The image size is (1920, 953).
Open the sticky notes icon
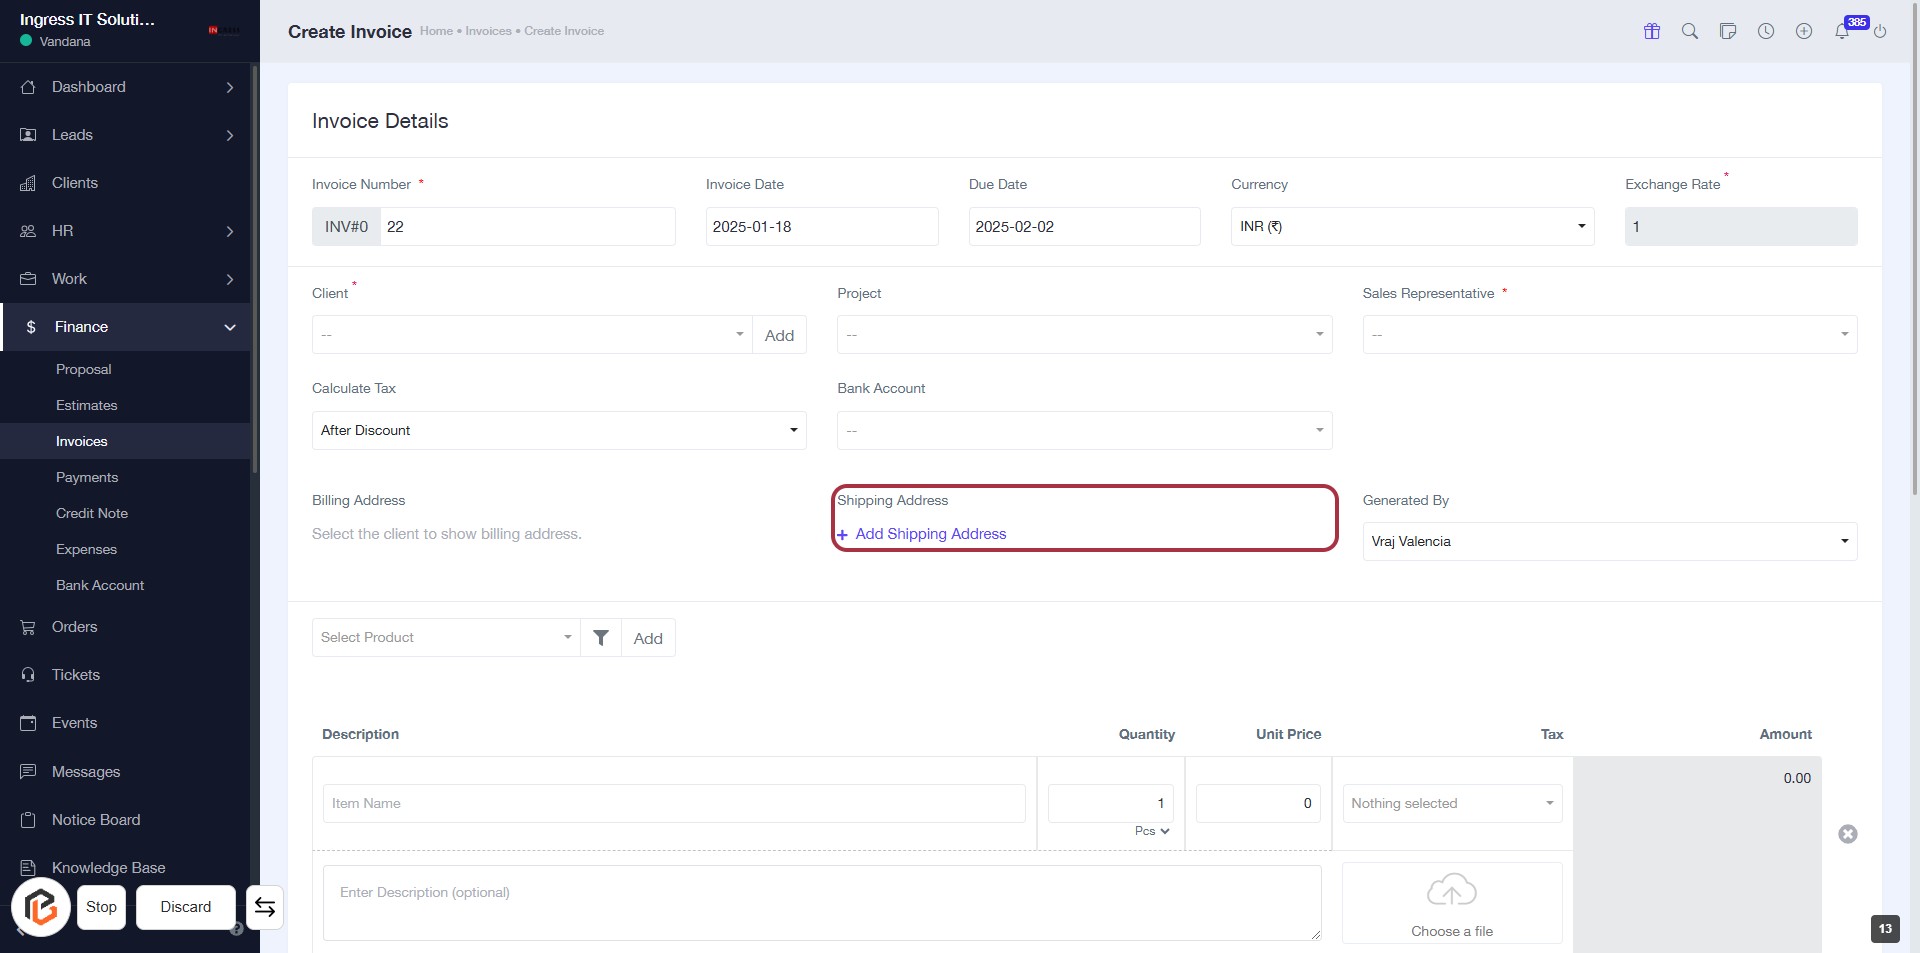coord(1727,31)
